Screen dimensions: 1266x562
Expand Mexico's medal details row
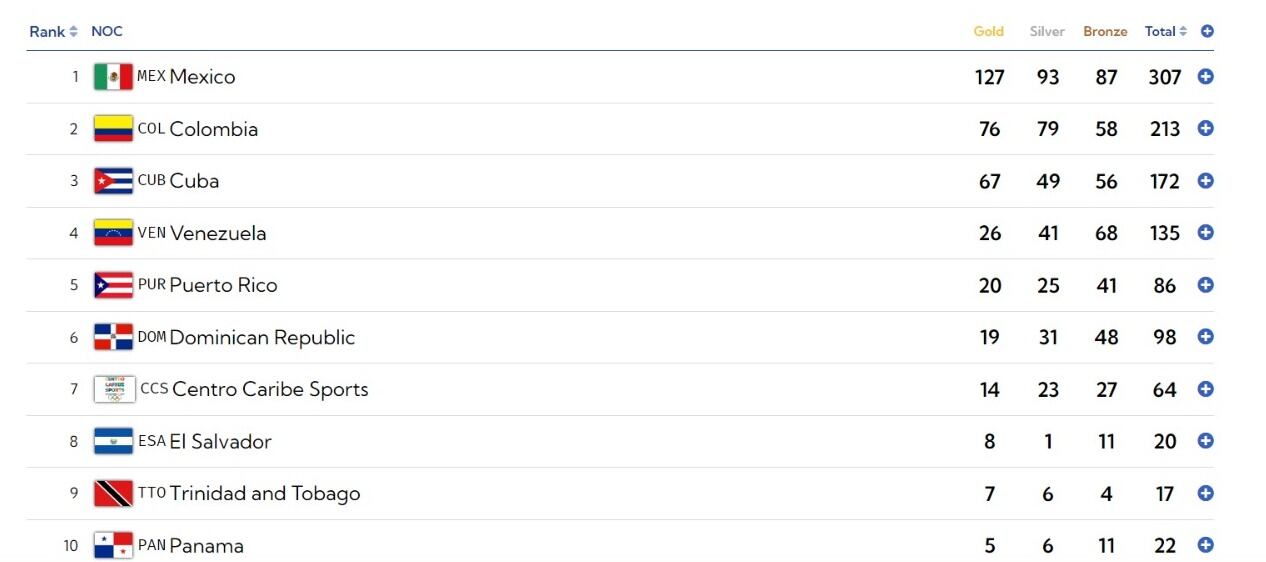tap(1205, 77)
